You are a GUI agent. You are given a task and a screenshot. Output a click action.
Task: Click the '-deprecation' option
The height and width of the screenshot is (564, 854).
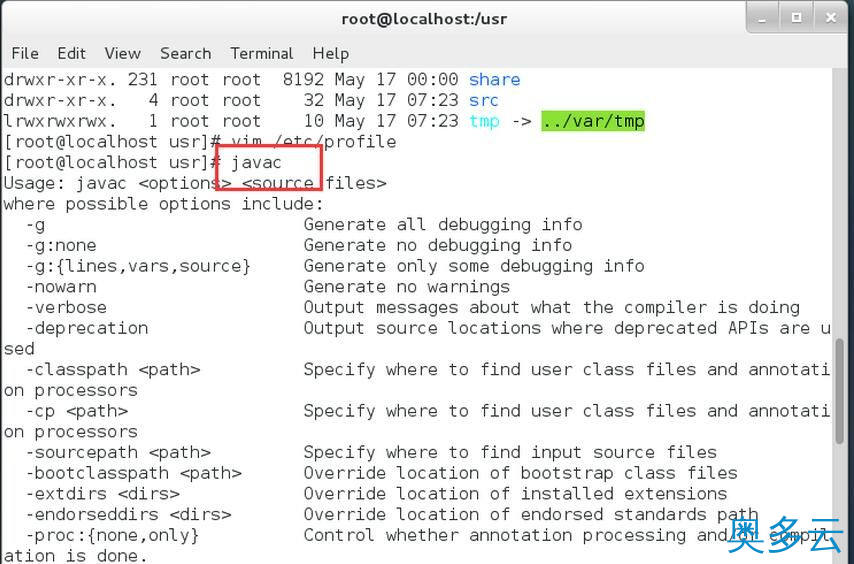click(x=87, y=328)
